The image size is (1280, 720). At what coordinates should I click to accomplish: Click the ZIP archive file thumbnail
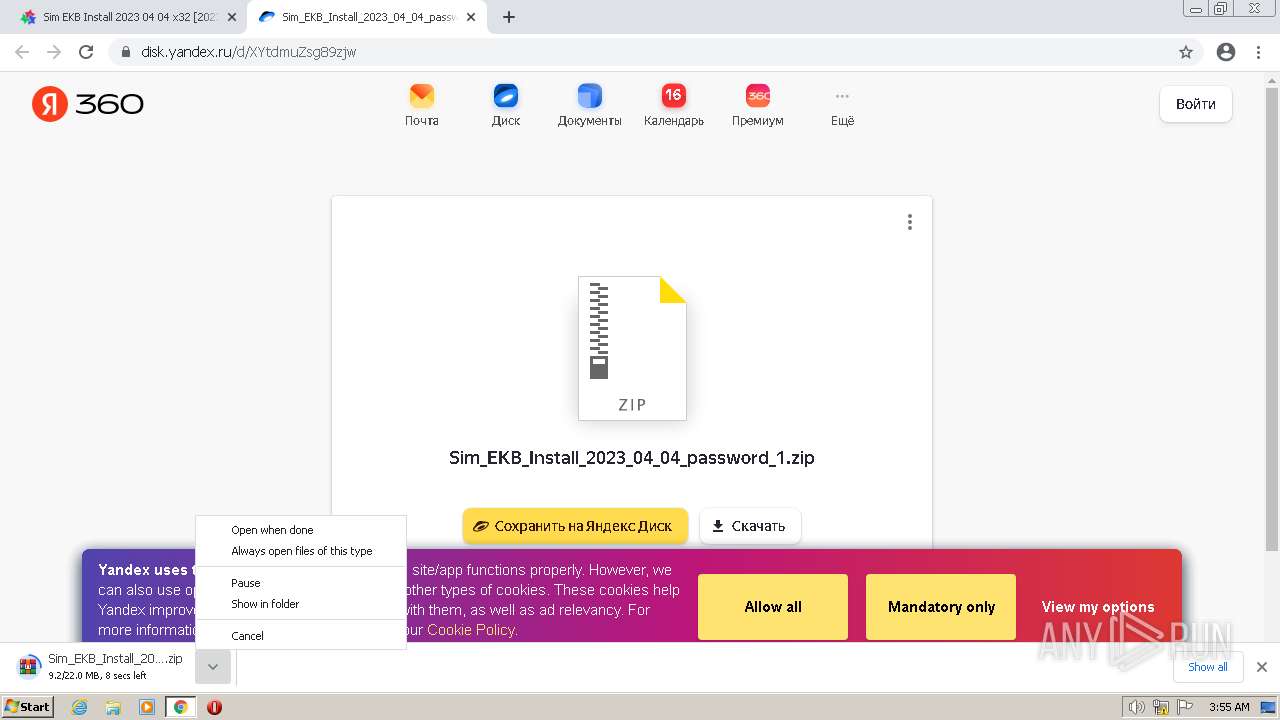[x=632, y=348]
